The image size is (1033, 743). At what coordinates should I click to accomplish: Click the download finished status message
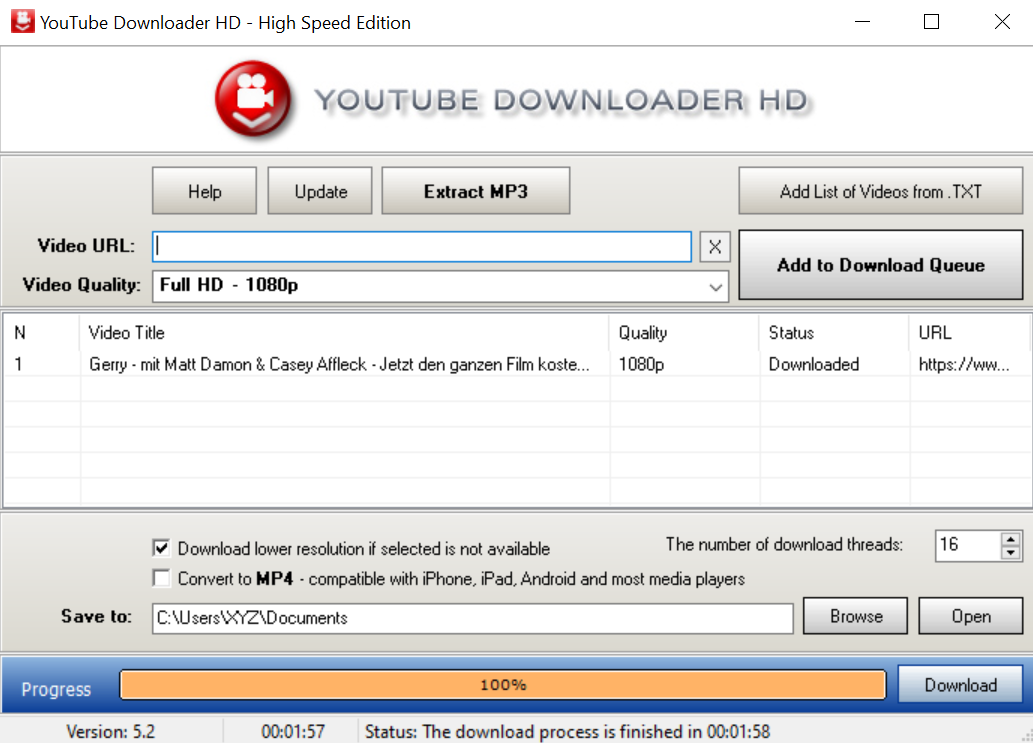(567, 732)
